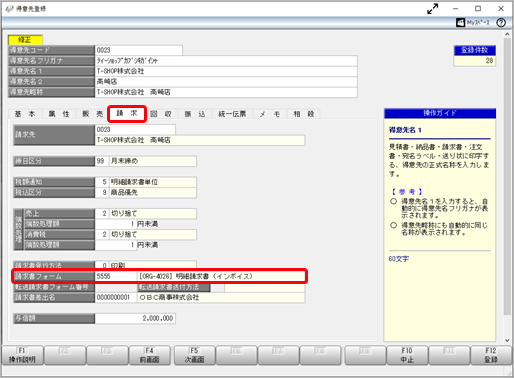Click the 得意先名フリガナ input field

pyautogui.click(x=226, y=61)
